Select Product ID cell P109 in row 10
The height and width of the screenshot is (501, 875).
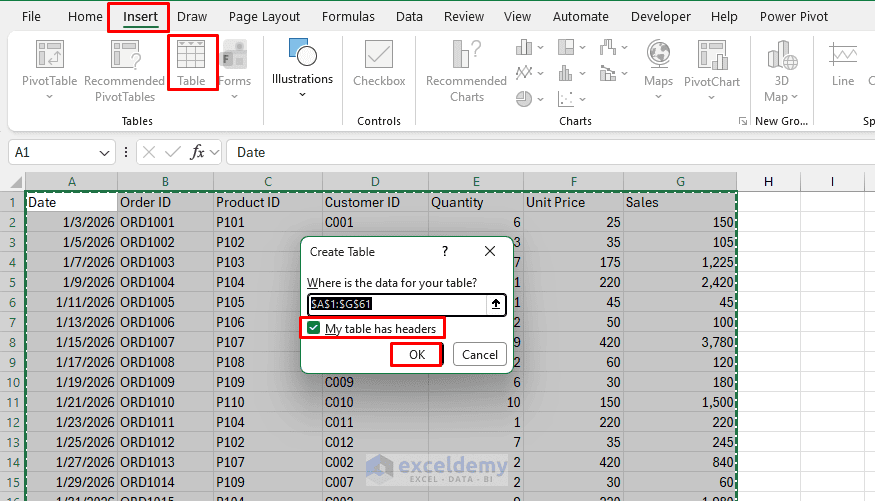coord(268,382)
